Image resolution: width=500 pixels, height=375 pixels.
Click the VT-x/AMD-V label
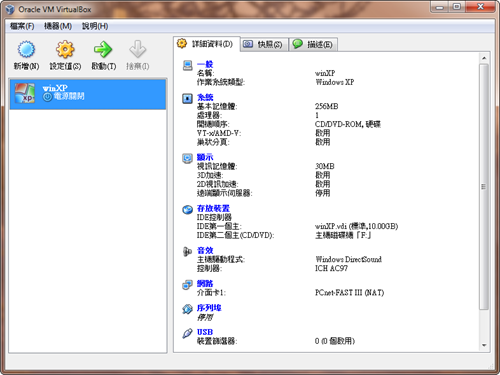219,133
